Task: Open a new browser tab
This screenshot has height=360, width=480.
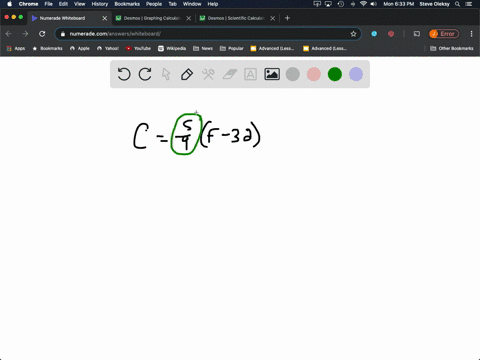Action: 287,18
